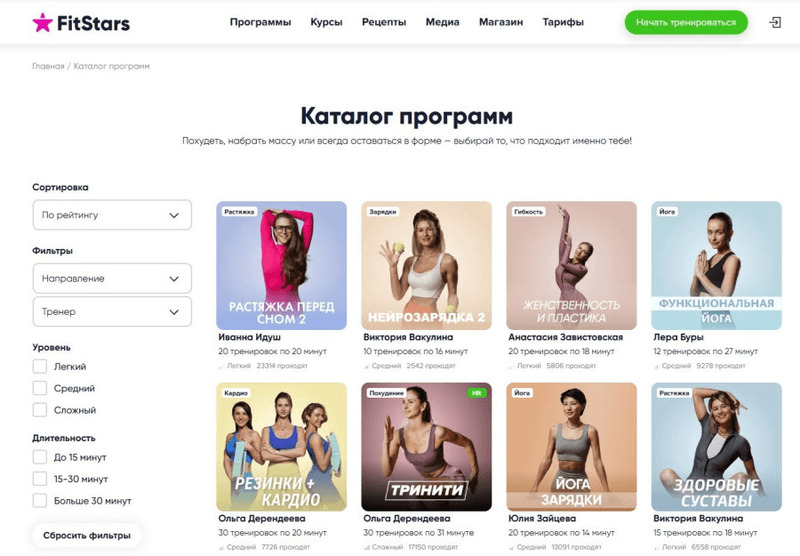Tick the До 15 минут checkbox
The height and width of the screenshot is (556, 800).
pyautogui.click(x=40, y=457)
